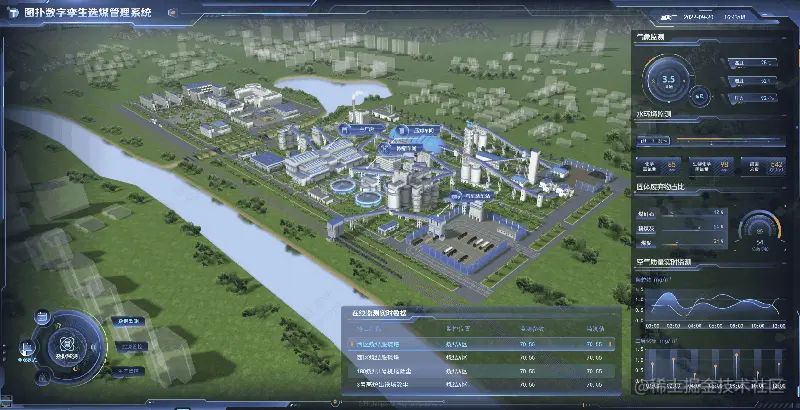The image size is (800, 410).
Task: Click the scene label beside the smoking chimney
Action: click(x=362, y=130)
